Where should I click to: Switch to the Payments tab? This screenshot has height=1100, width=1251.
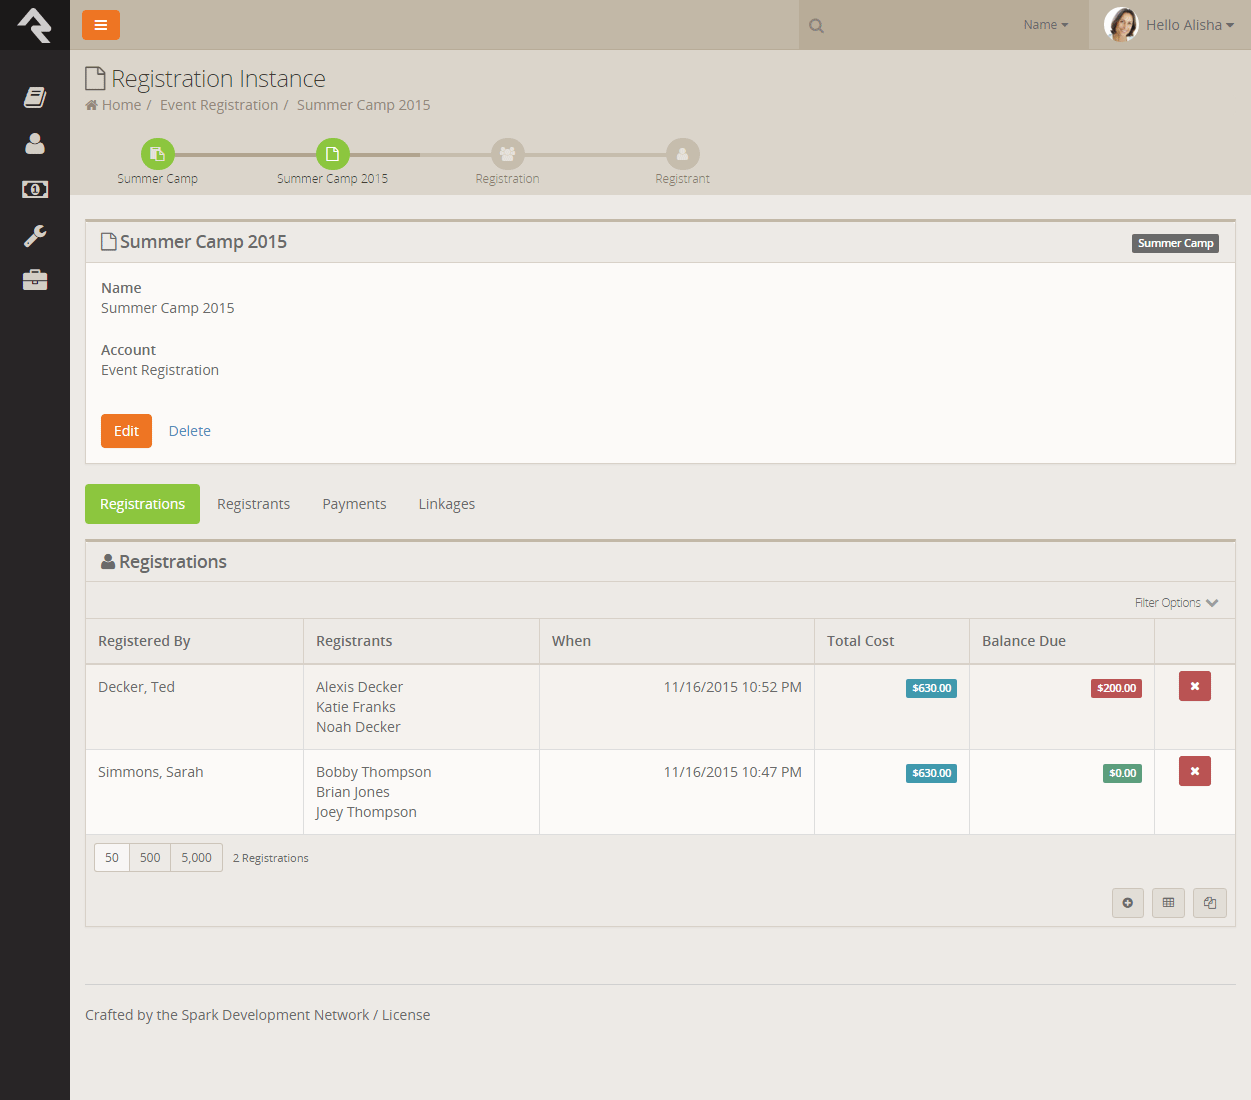pyautogui.click(x=354, y=504)
